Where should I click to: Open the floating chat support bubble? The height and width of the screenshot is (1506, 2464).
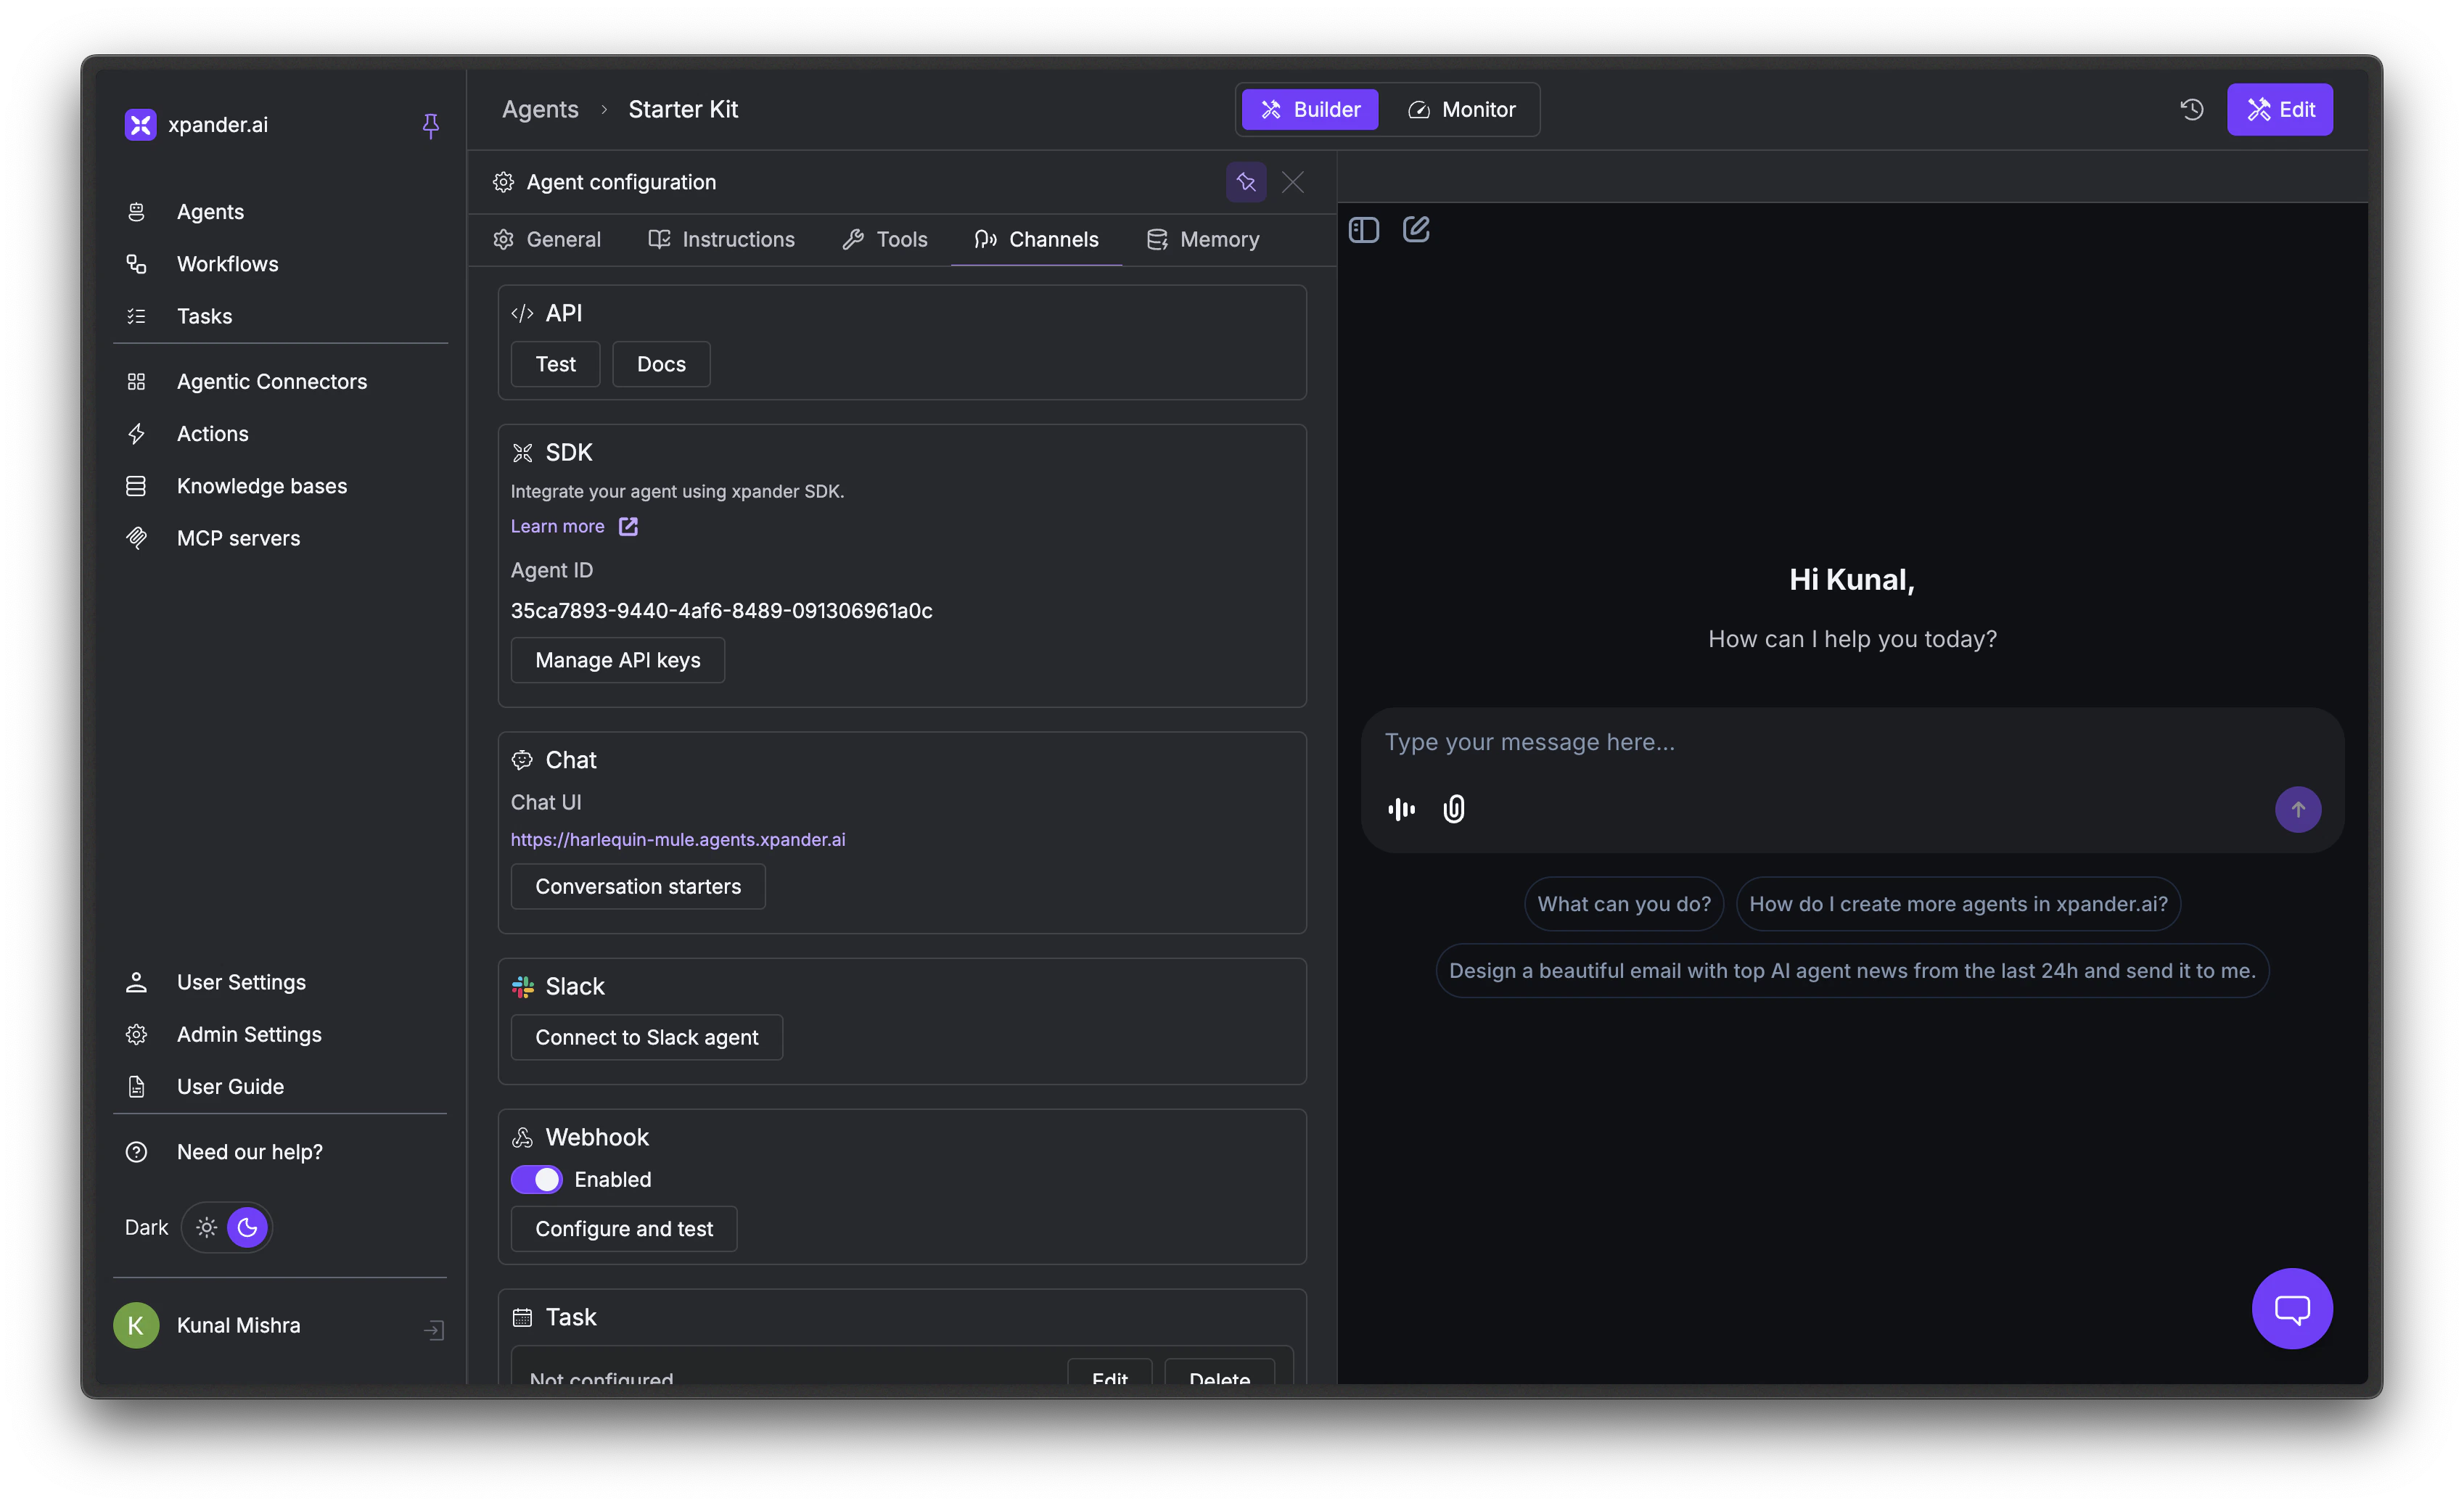coord(2292,1309)
